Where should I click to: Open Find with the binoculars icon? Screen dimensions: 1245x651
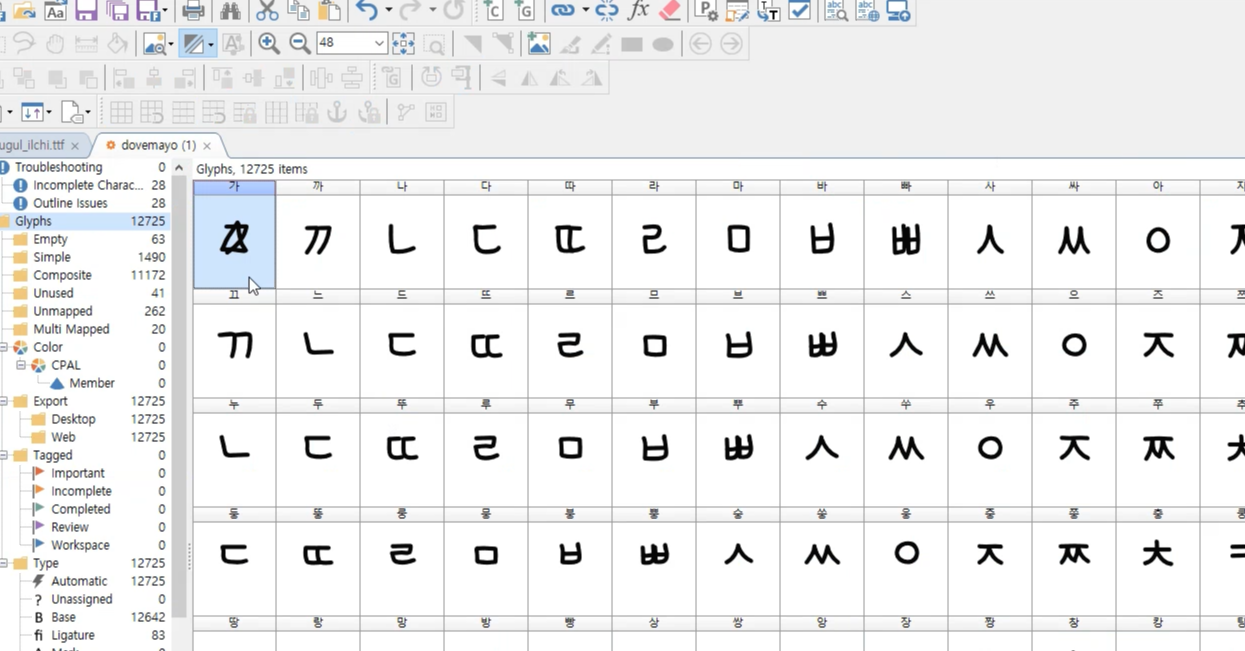pos(231,11)
